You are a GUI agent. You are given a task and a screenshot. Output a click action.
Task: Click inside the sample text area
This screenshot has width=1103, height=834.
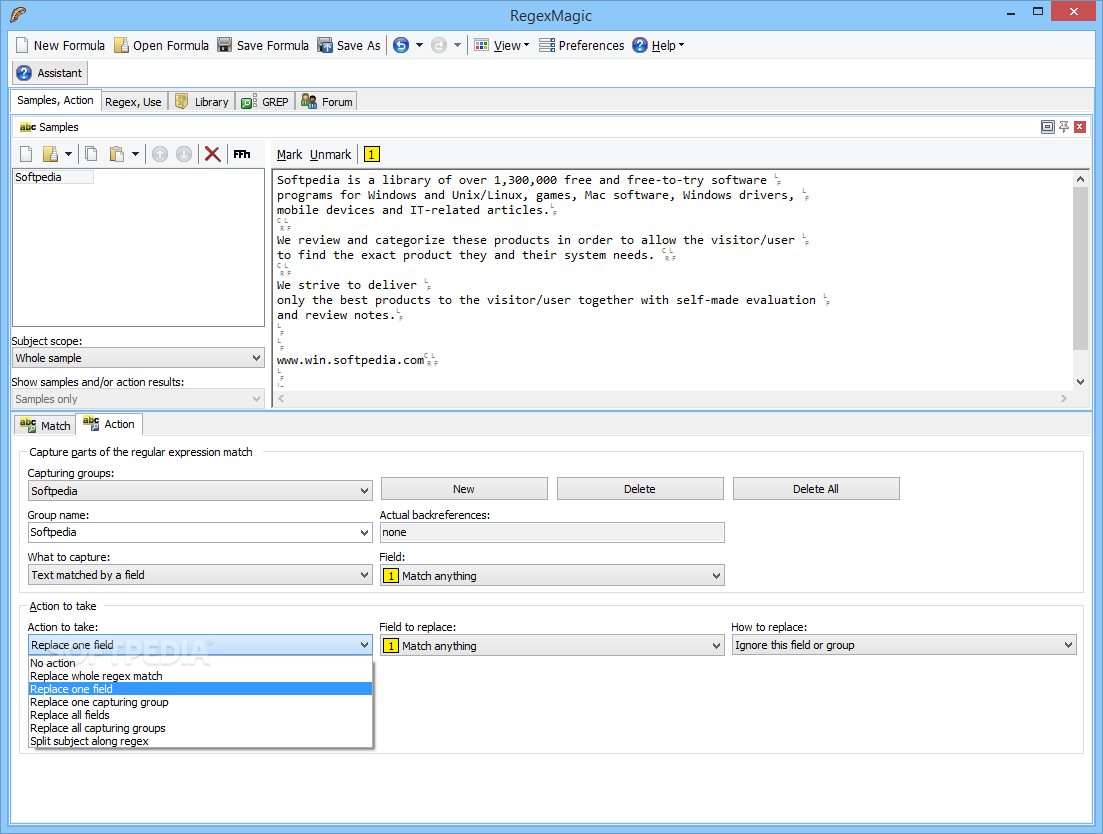point(672,279)
